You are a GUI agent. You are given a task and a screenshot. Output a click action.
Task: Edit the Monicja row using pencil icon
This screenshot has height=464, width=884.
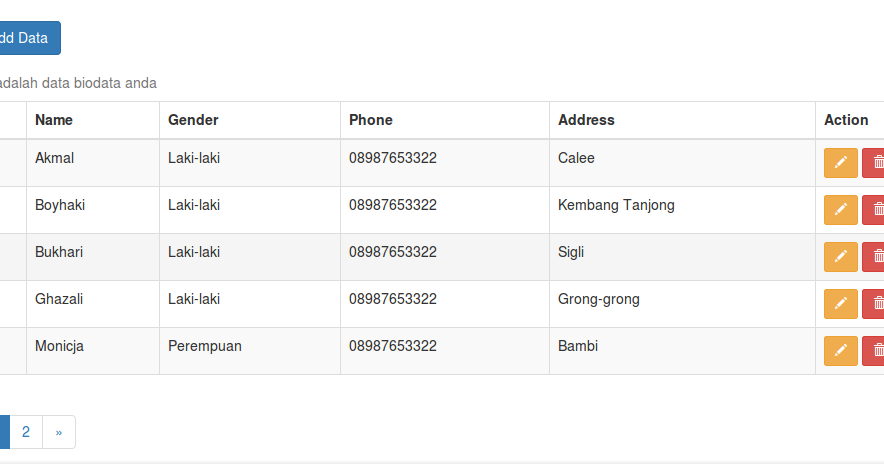point(840,351)
